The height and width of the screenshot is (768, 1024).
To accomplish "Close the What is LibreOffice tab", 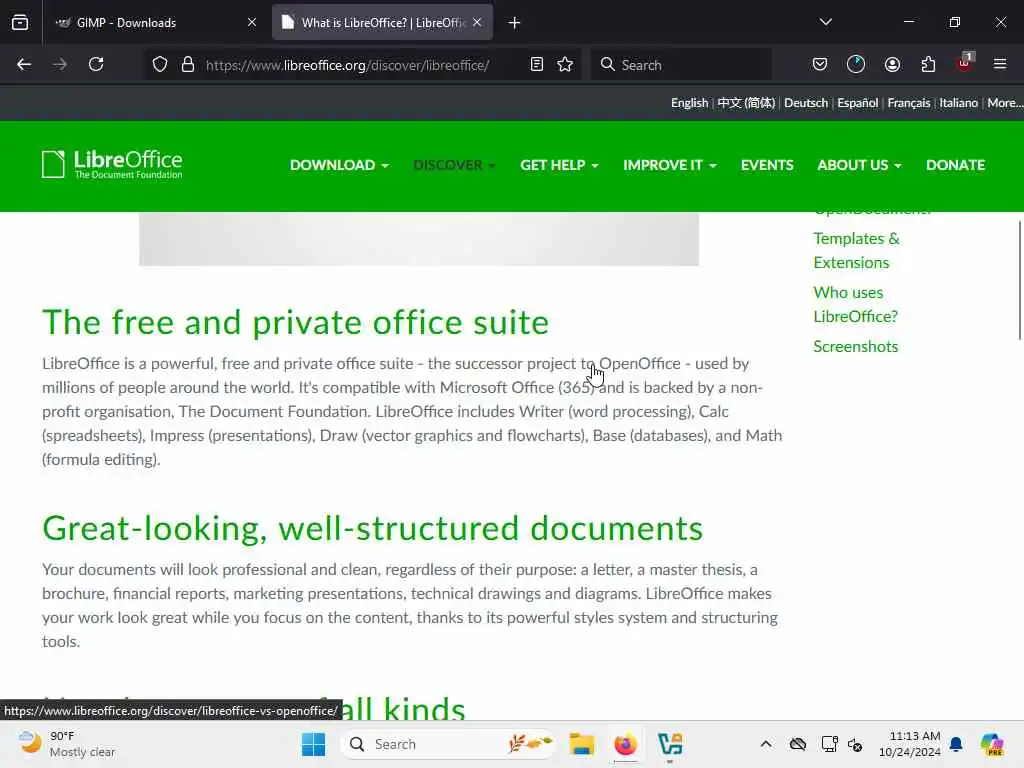I will coord(477,22).
